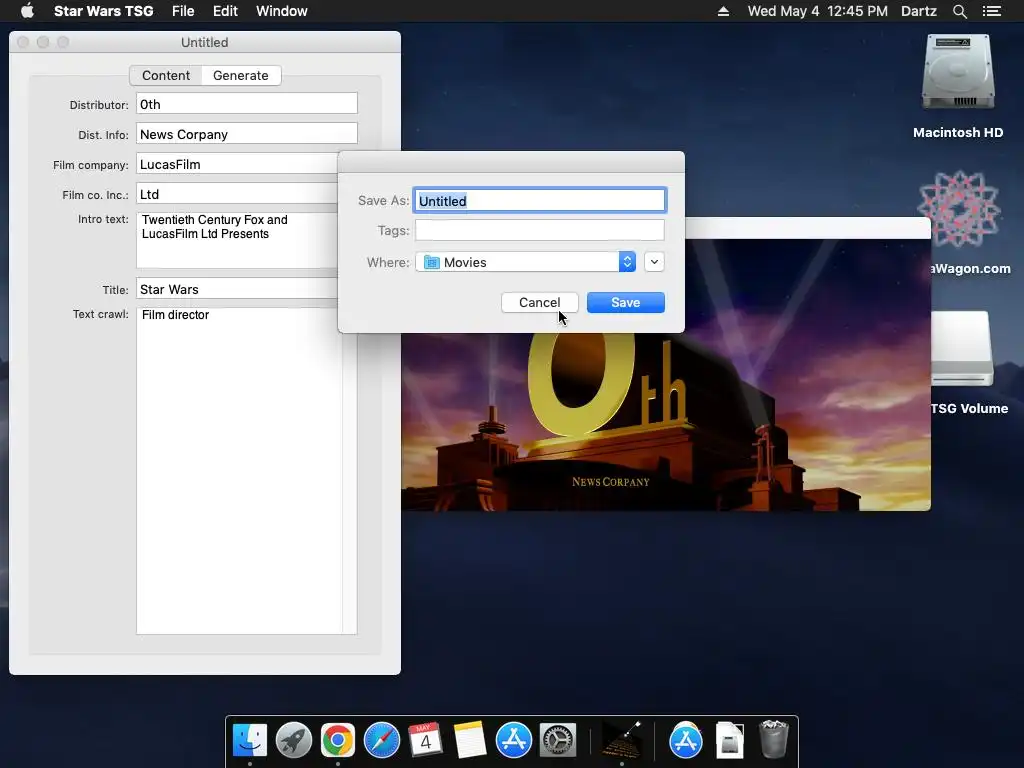
Task: Open the Edit menu
Action: pyautogui.click(x=225, y=11)
